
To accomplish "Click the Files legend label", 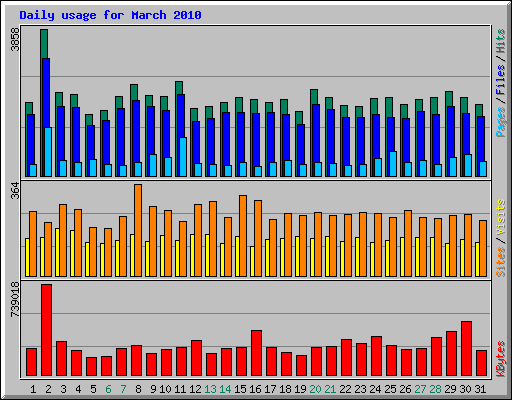I will (x=501, y=80).
